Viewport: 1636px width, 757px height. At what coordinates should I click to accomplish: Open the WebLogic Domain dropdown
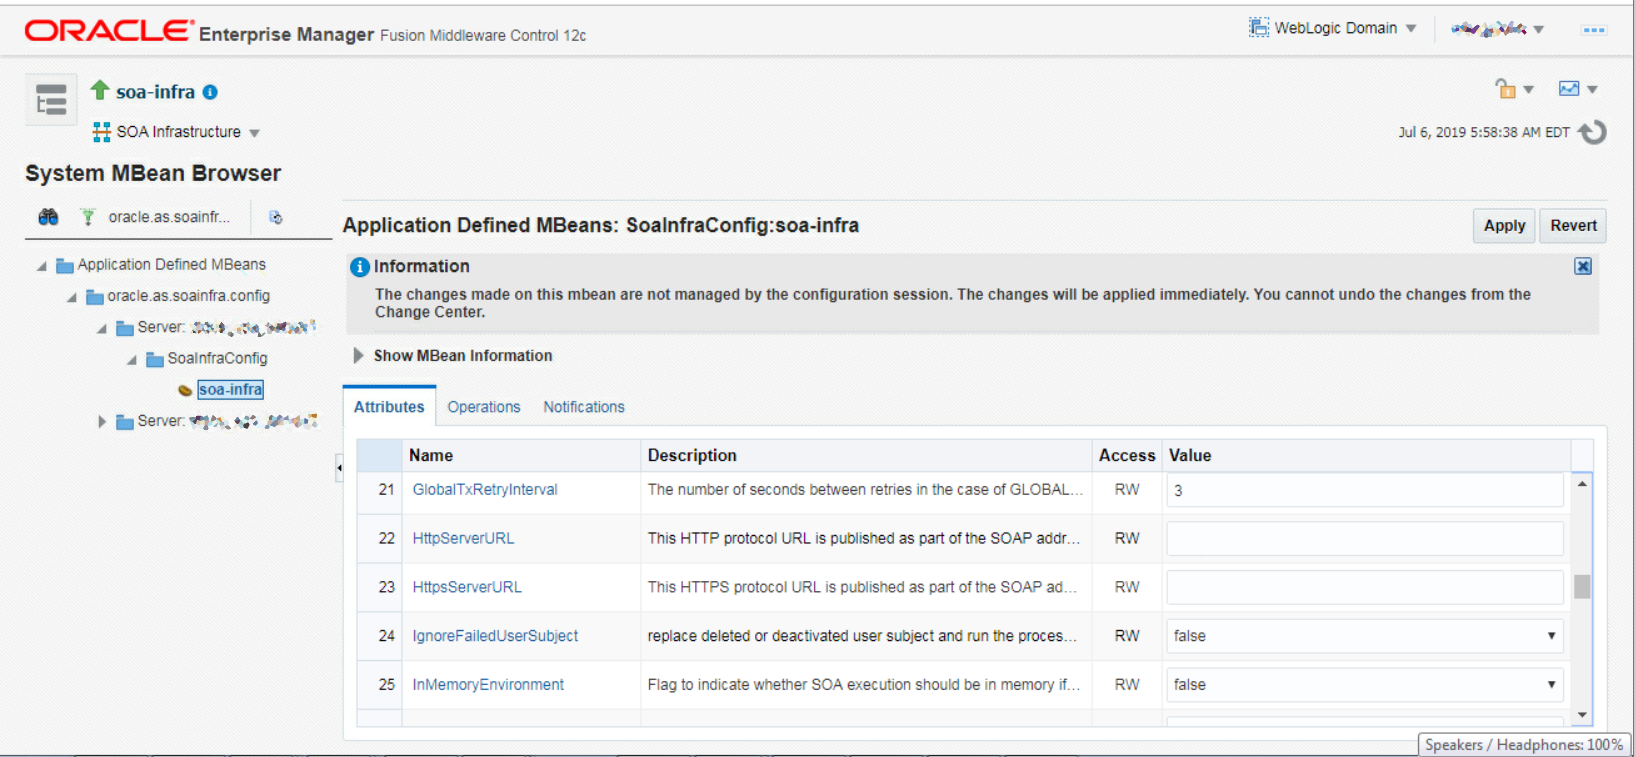(1333, 28)
